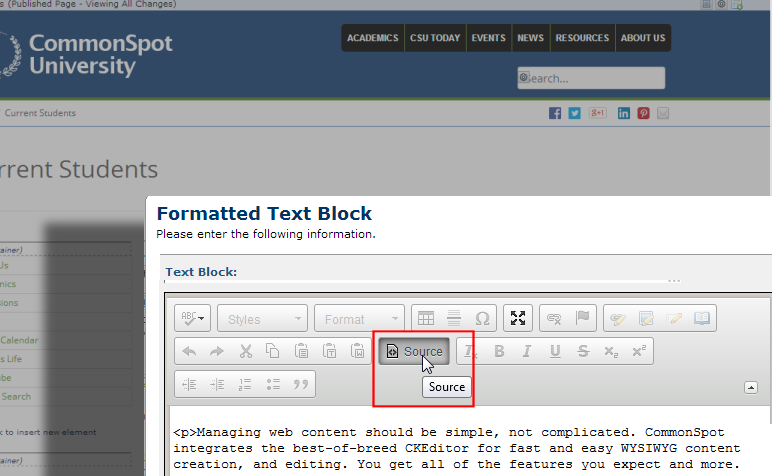This screenshot has height=476, width=772.
Task: Open the RESOURCES navigation menu
Action: [x=582, y=38]
